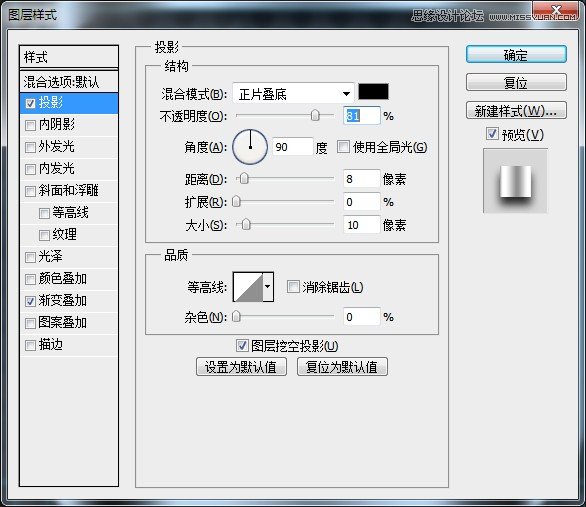Click the 新建样式(W)... button
The image size is (586, 507).
click(516, 111)
